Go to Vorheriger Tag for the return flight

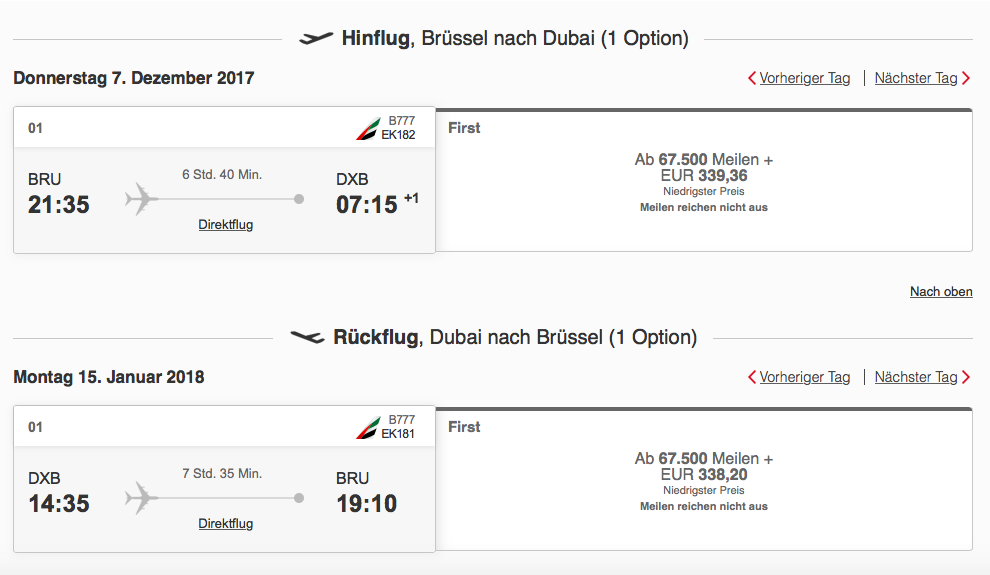point(804,377)
